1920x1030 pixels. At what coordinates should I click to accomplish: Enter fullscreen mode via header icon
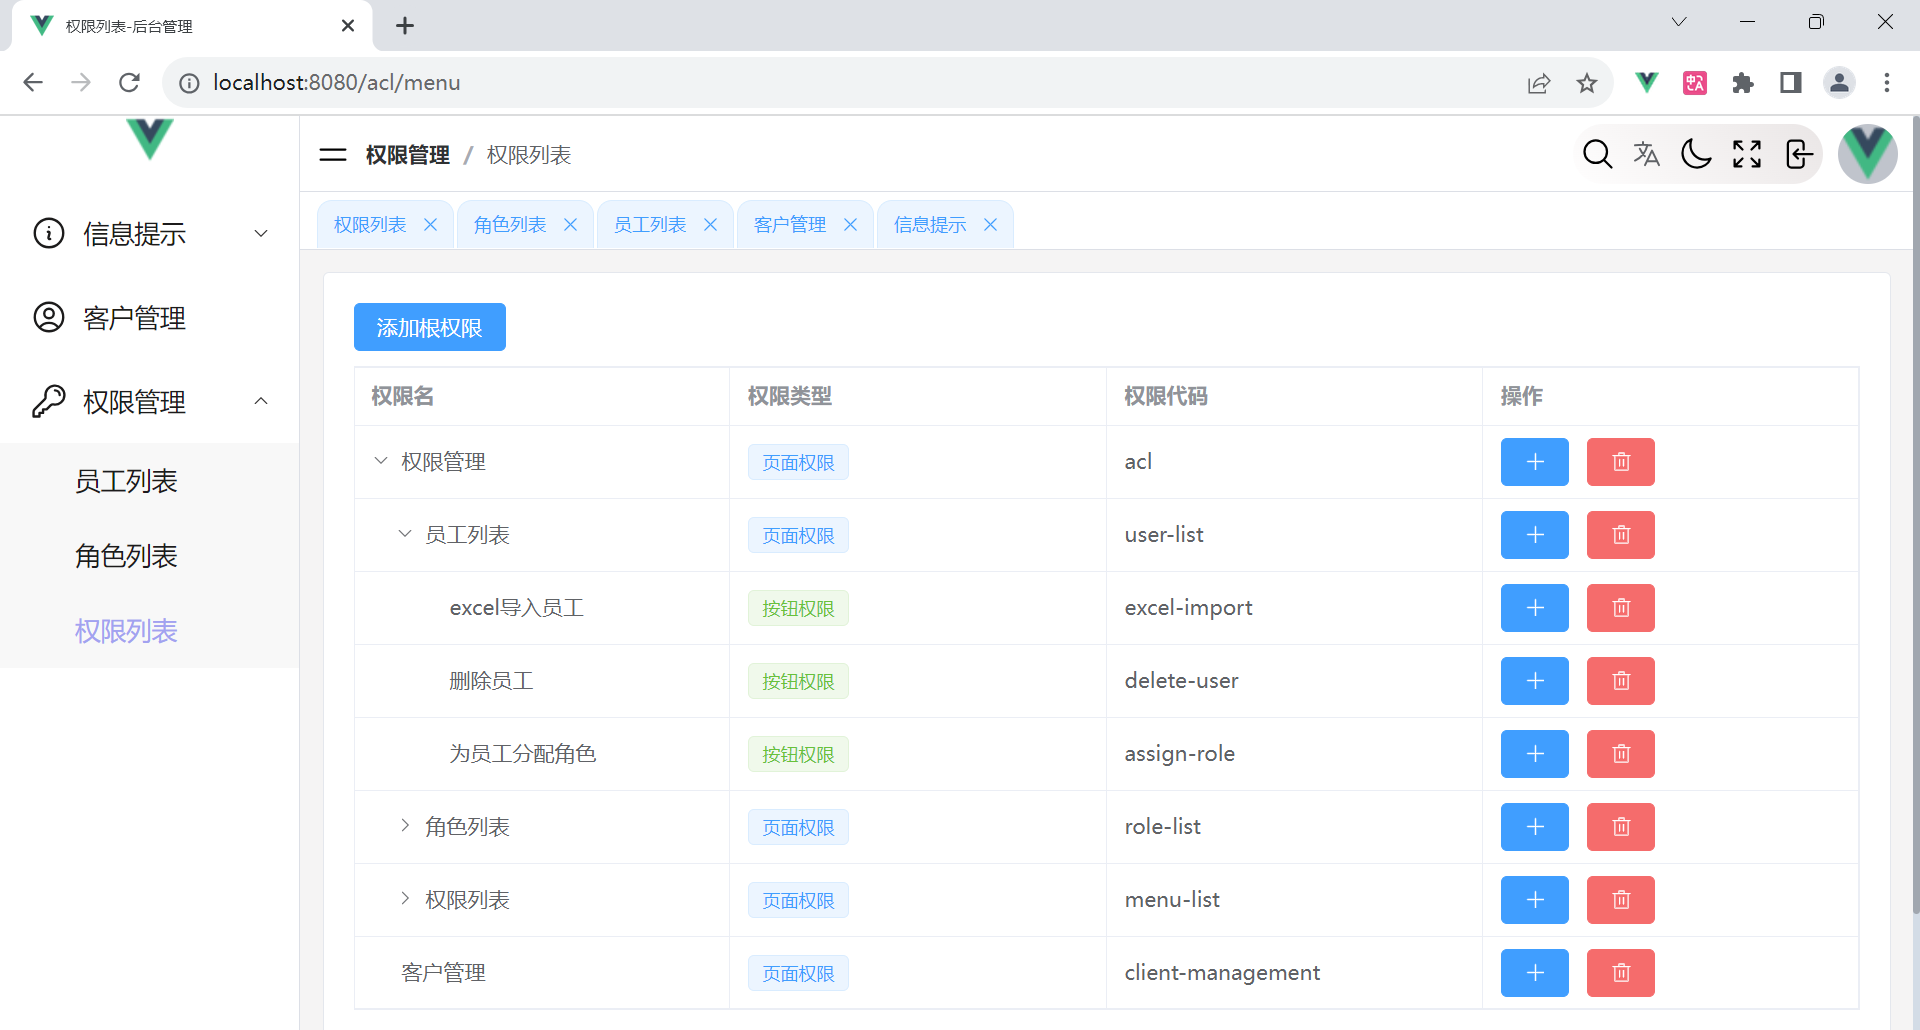click(x=1747, y=154)
